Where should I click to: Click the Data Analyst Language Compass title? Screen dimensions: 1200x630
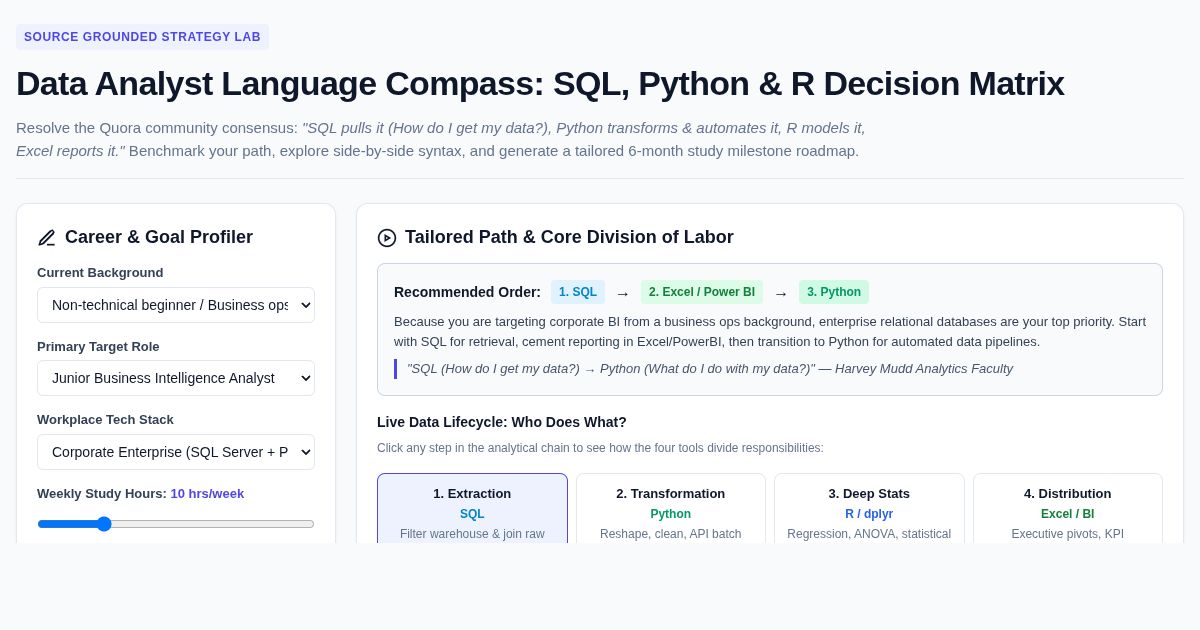[x=540, y=83]
